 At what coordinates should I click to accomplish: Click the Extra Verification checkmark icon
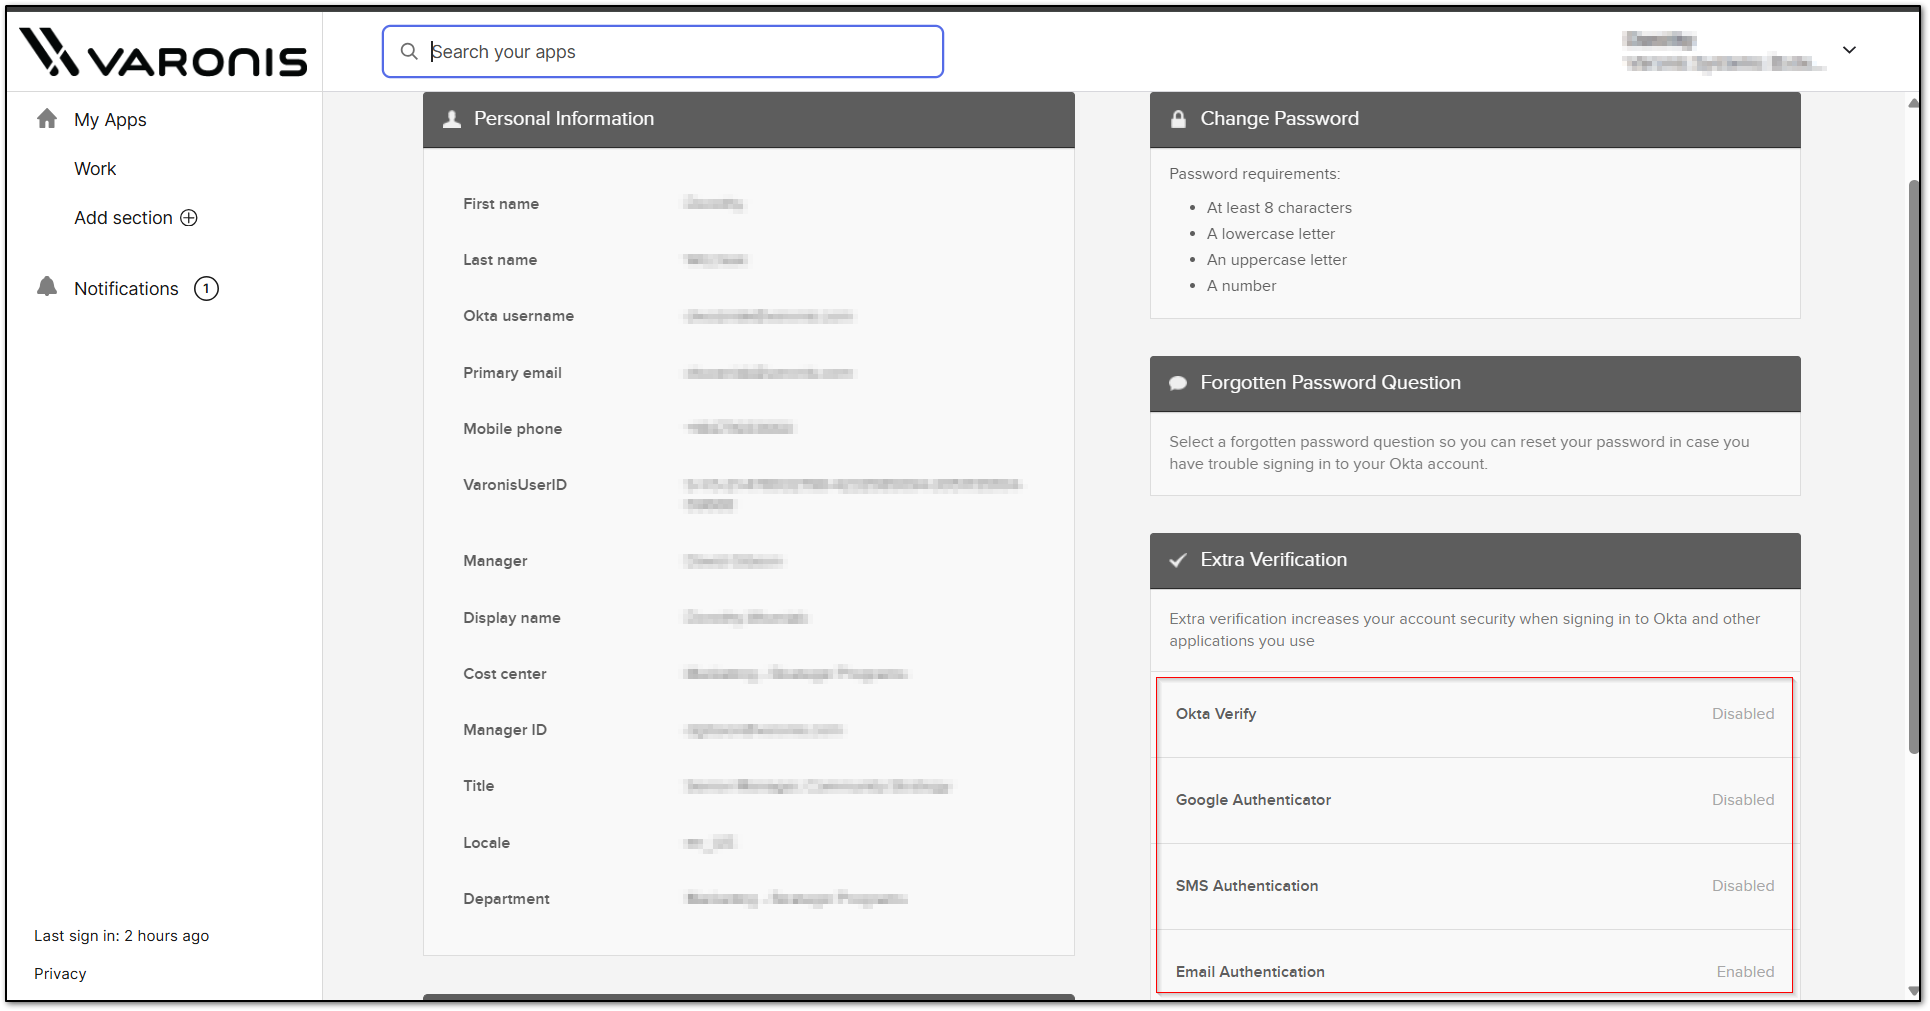pos(1179,560)
